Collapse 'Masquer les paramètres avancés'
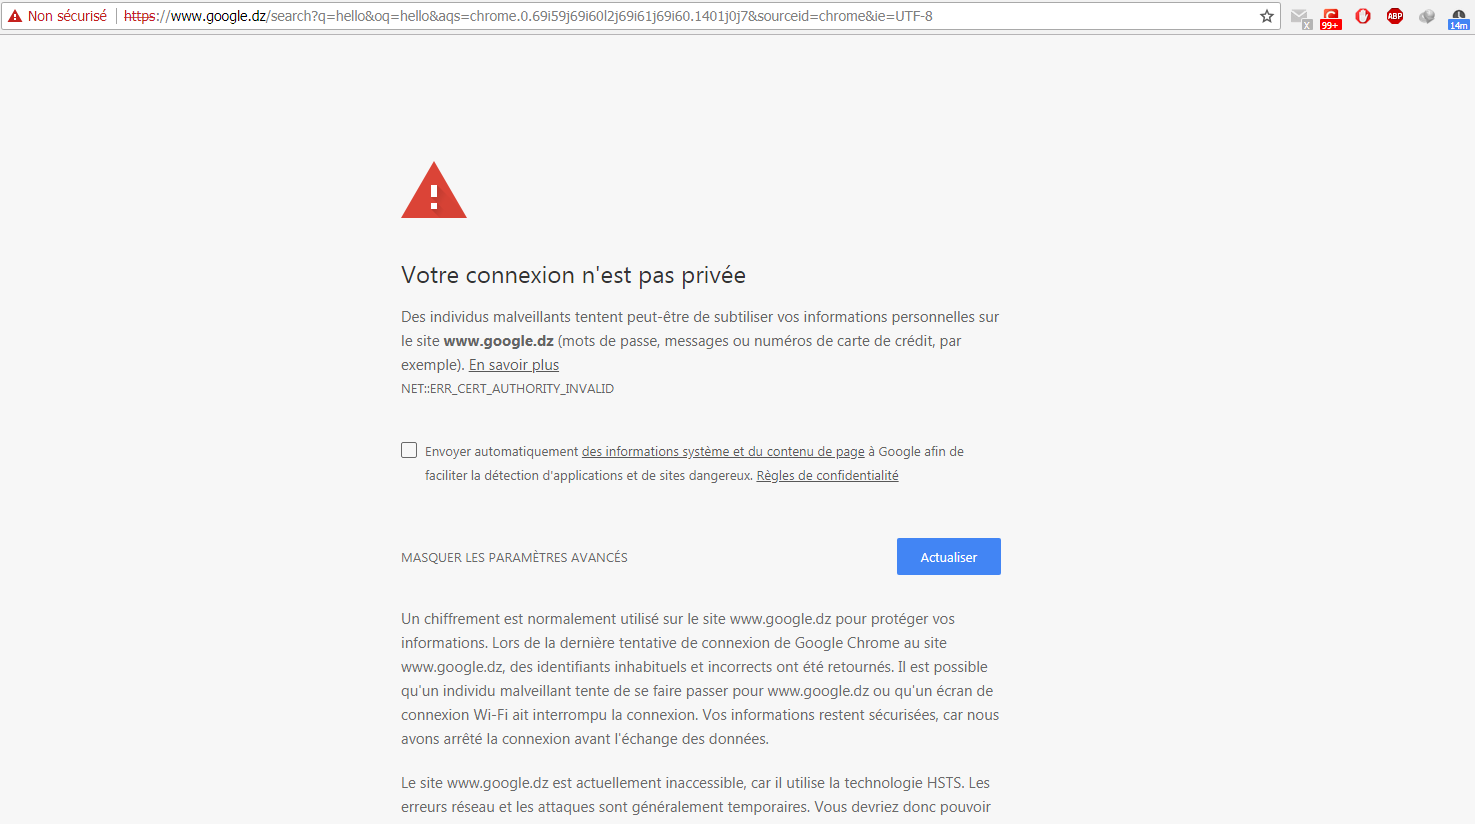Viewport: 1475px width, 824px height. [514, 558]
